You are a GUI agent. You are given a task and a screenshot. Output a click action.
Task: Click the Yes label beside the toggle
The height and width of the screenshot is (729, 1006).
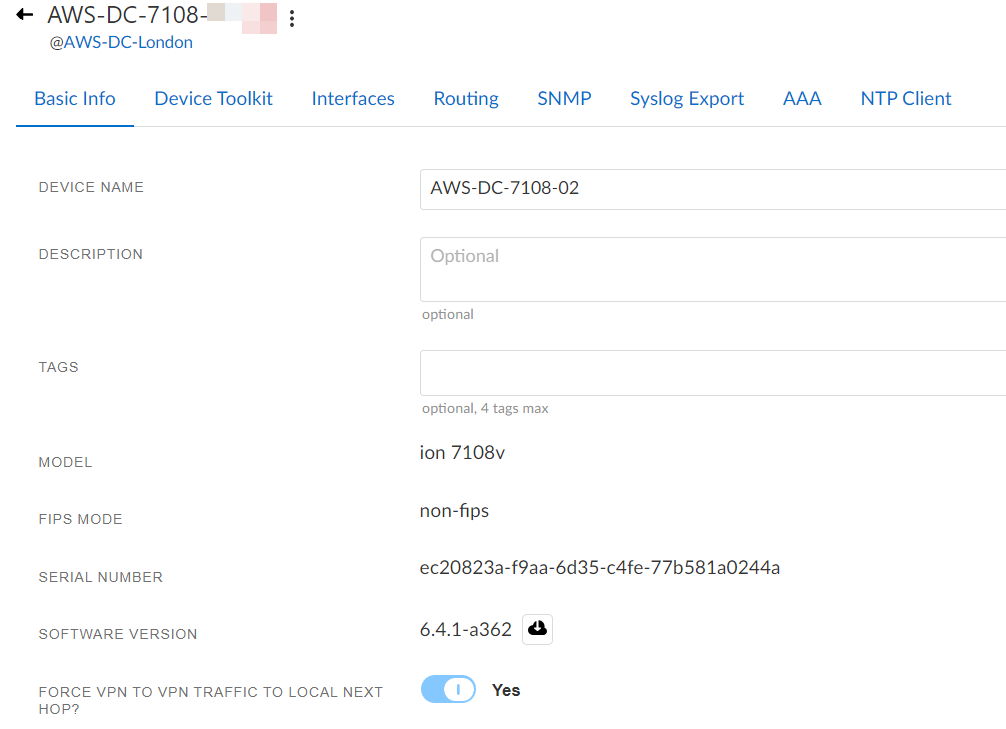[x=506, y=690]
